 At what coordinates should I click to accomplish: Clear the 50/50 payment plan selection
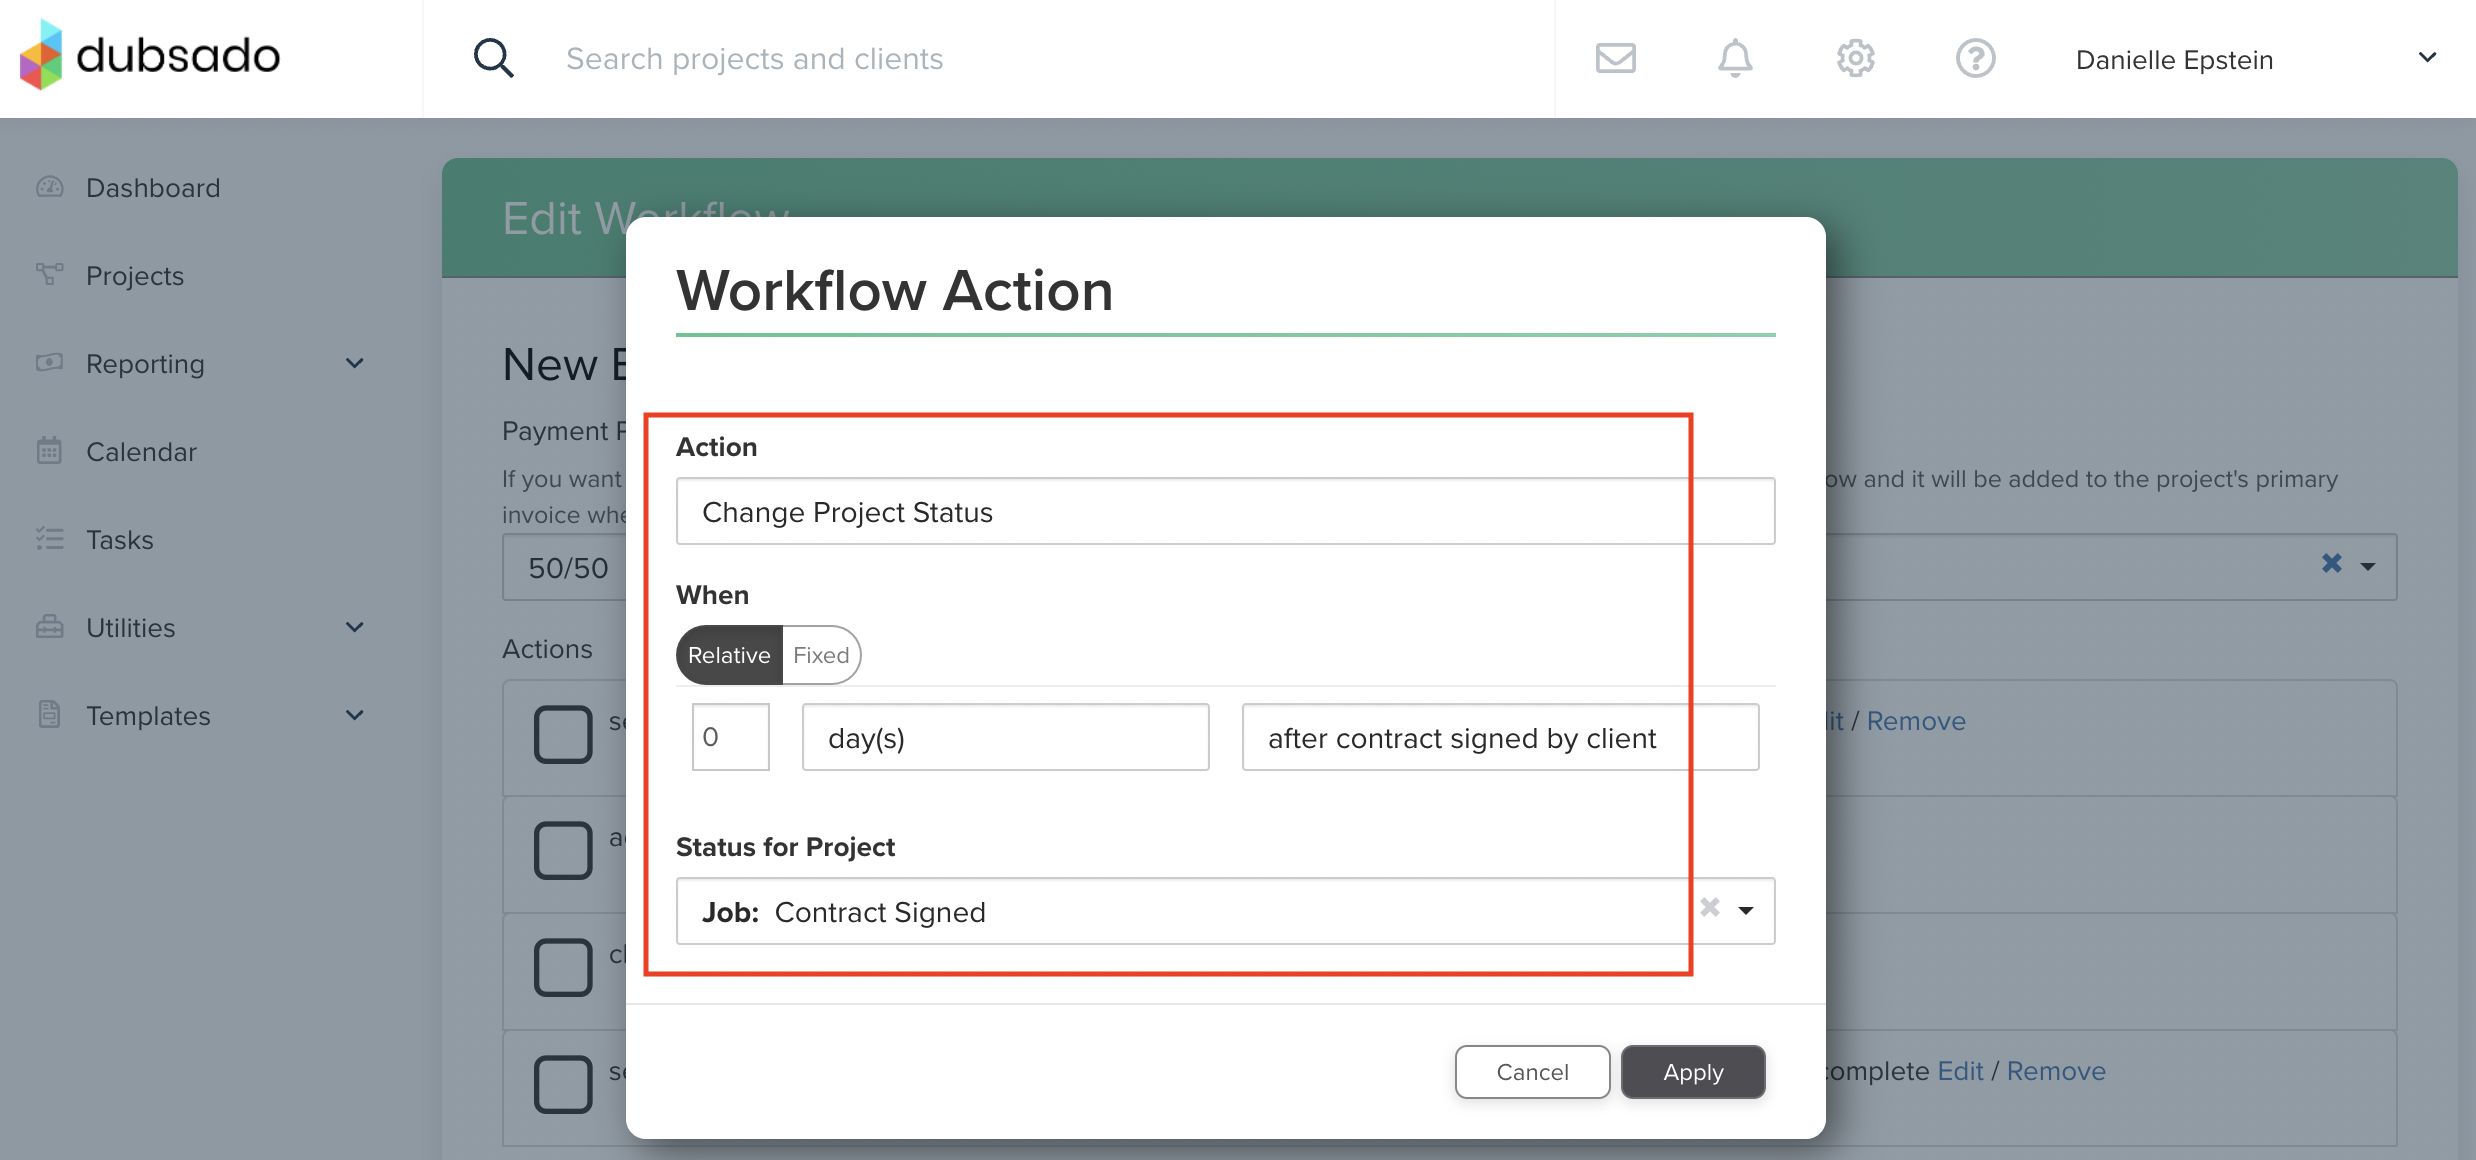2331,564
